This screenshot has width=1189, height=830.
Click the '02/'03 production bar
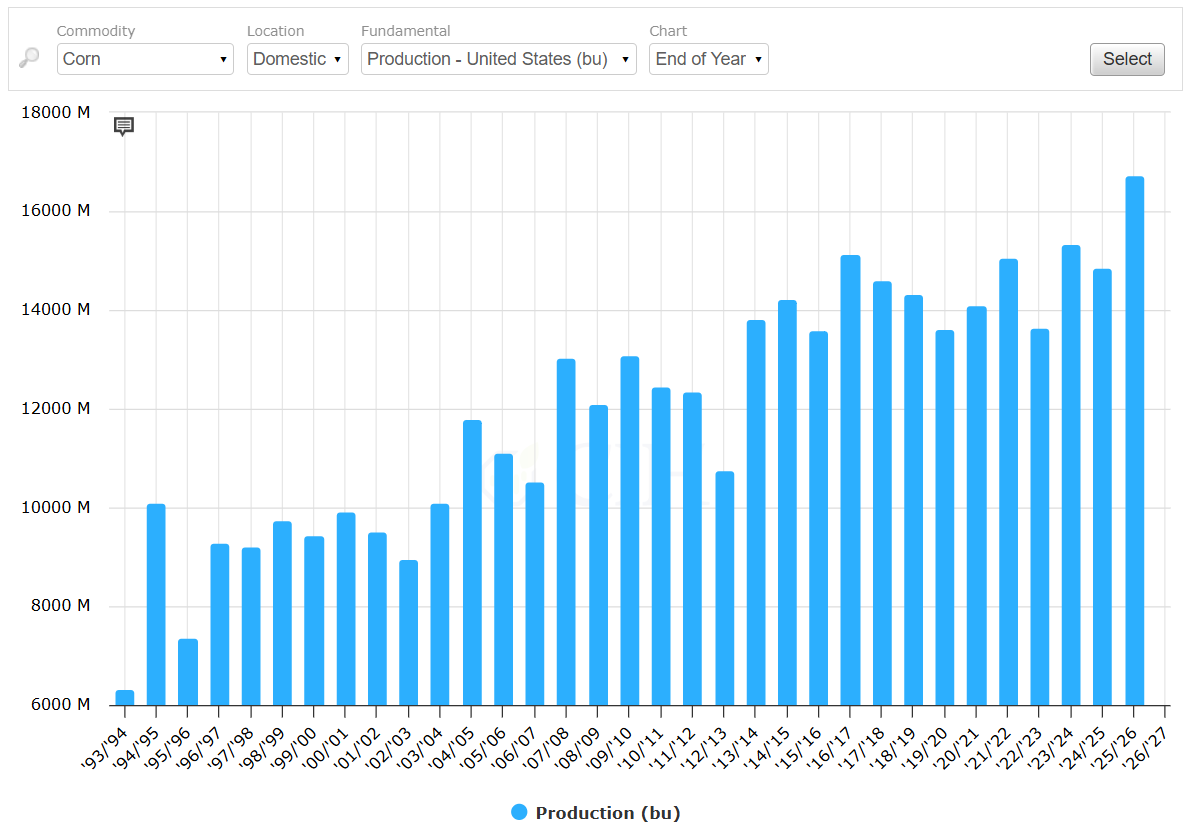(x=409, y=632)
